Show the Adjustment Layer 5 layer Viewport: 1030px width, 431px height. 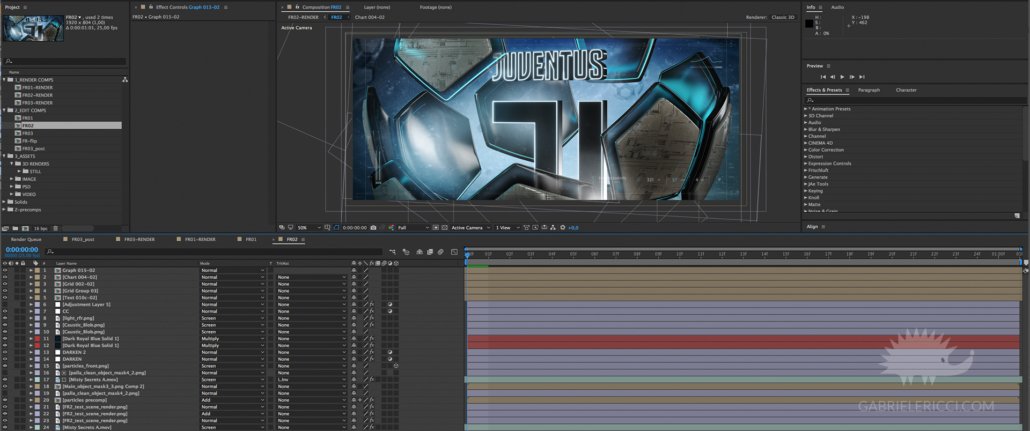point(5,304)
